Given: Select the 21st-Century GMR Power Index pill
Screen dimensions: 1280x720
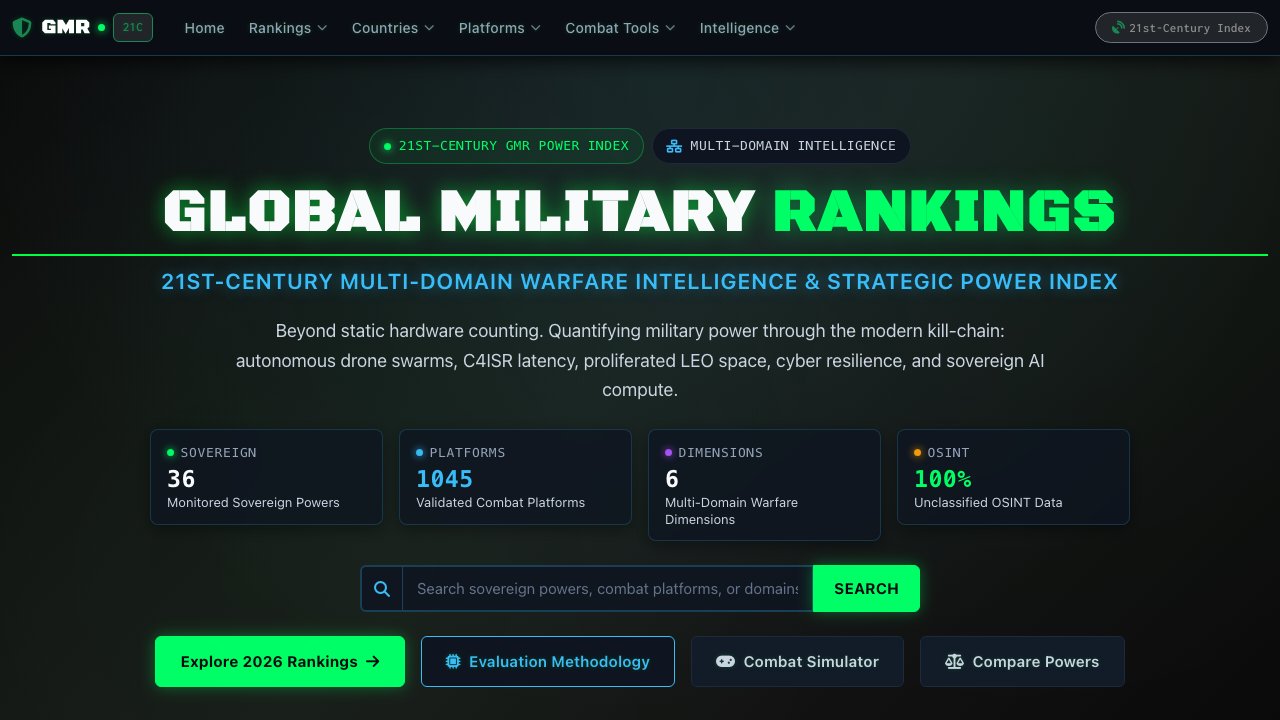Looking at the screenshot, I should tap(506, 146).
